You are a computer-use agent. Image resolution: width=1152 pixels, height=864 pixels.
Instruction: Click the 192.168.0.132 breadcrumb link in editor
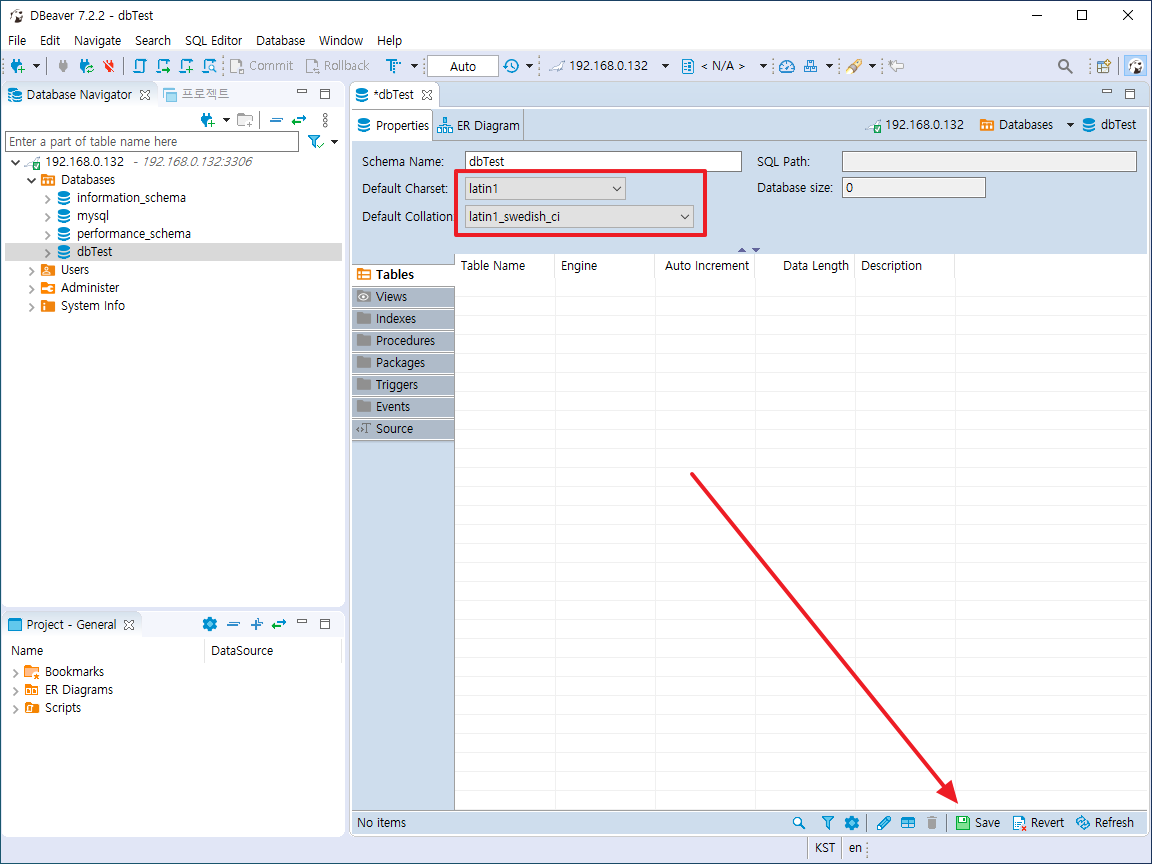[915, 125]
